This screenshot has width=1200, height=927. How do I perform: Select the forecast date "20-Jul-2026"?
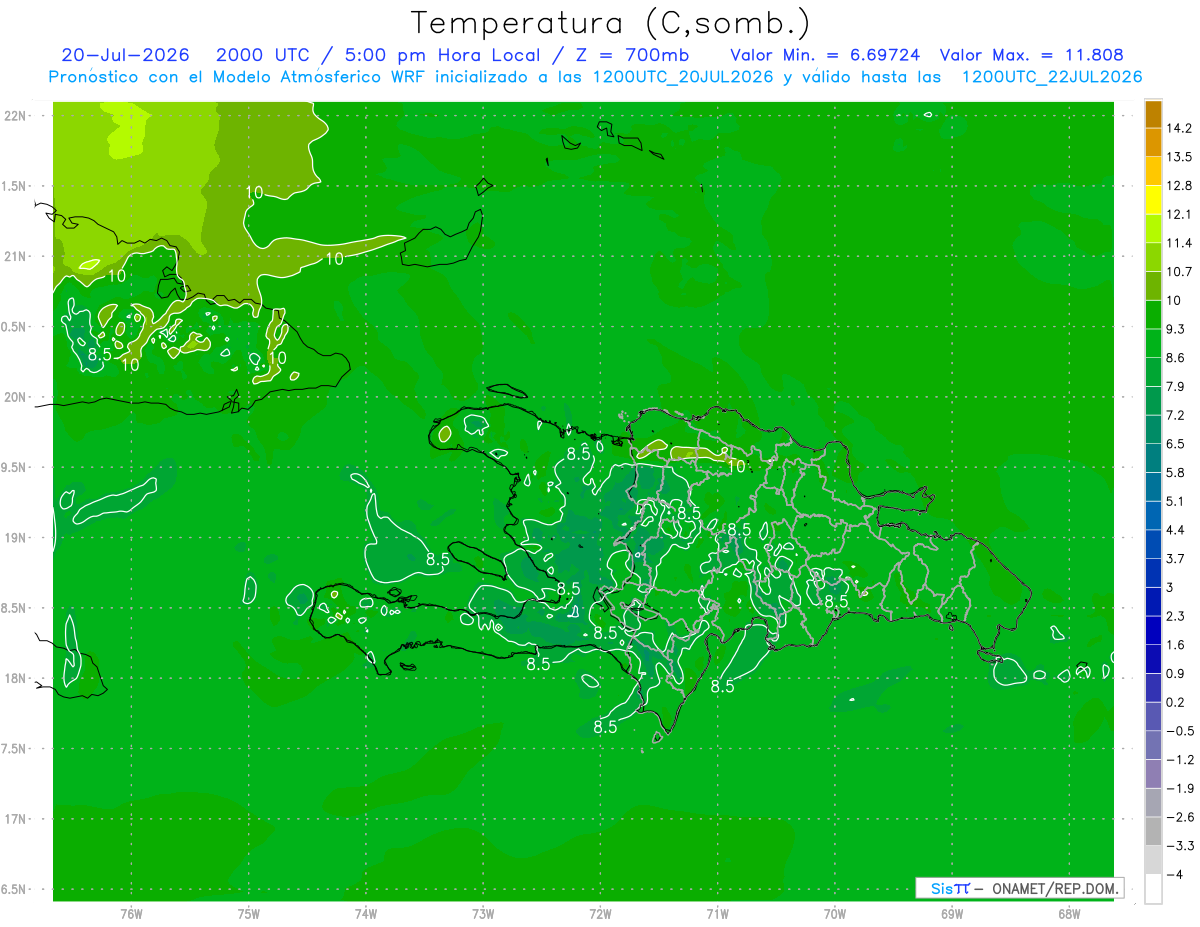(x=125, y=55)
